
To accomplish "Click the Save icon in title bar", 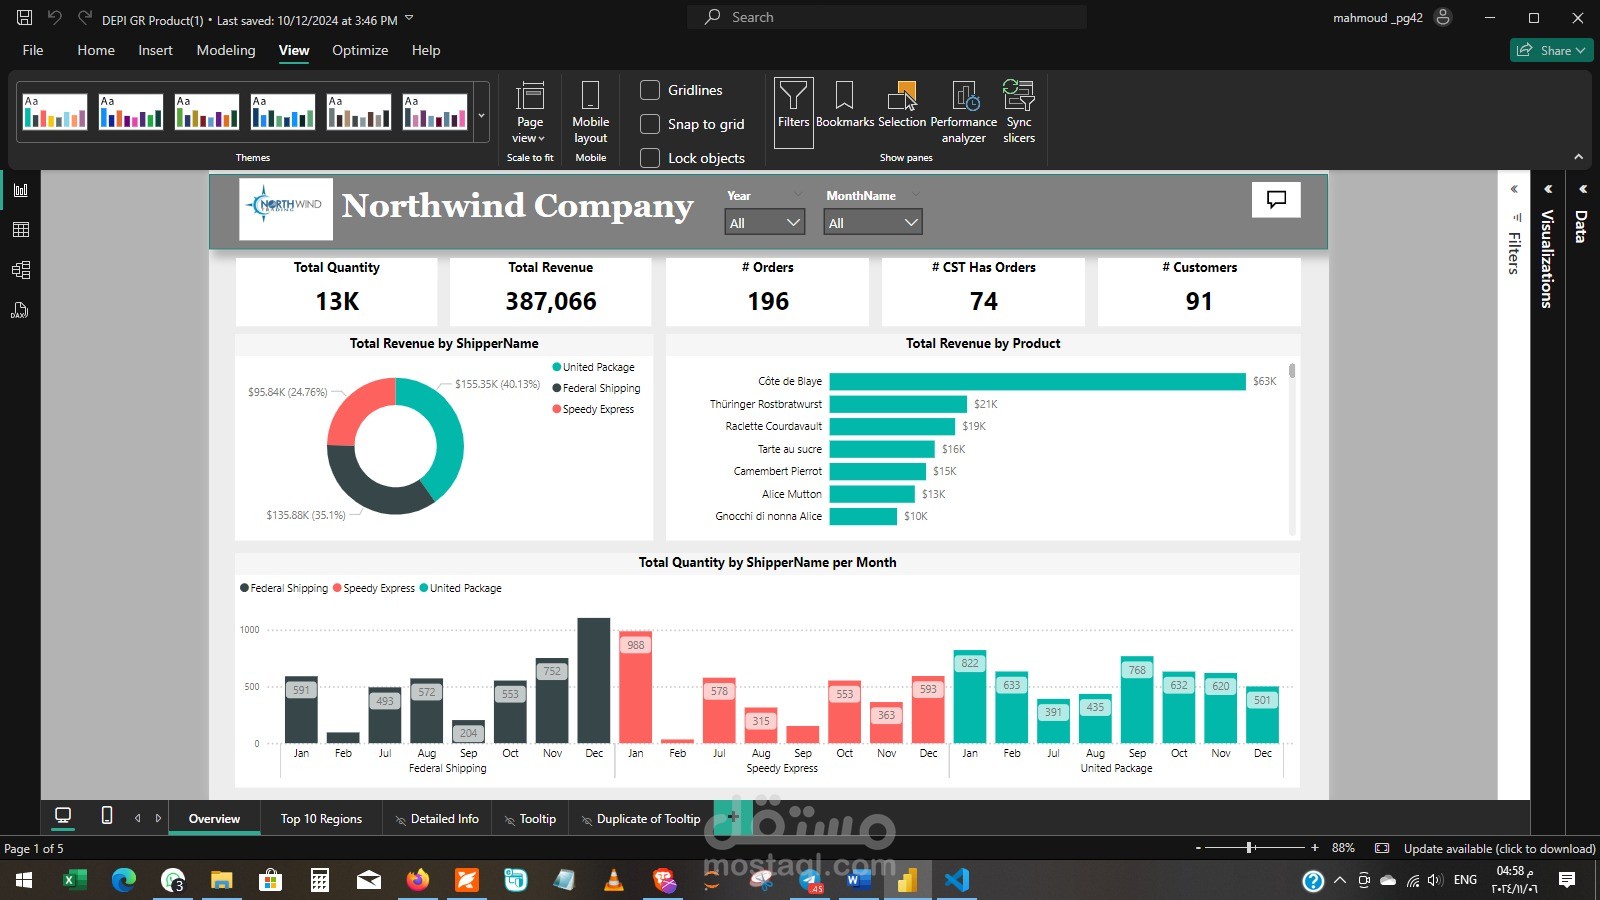I will coord(25,17).
